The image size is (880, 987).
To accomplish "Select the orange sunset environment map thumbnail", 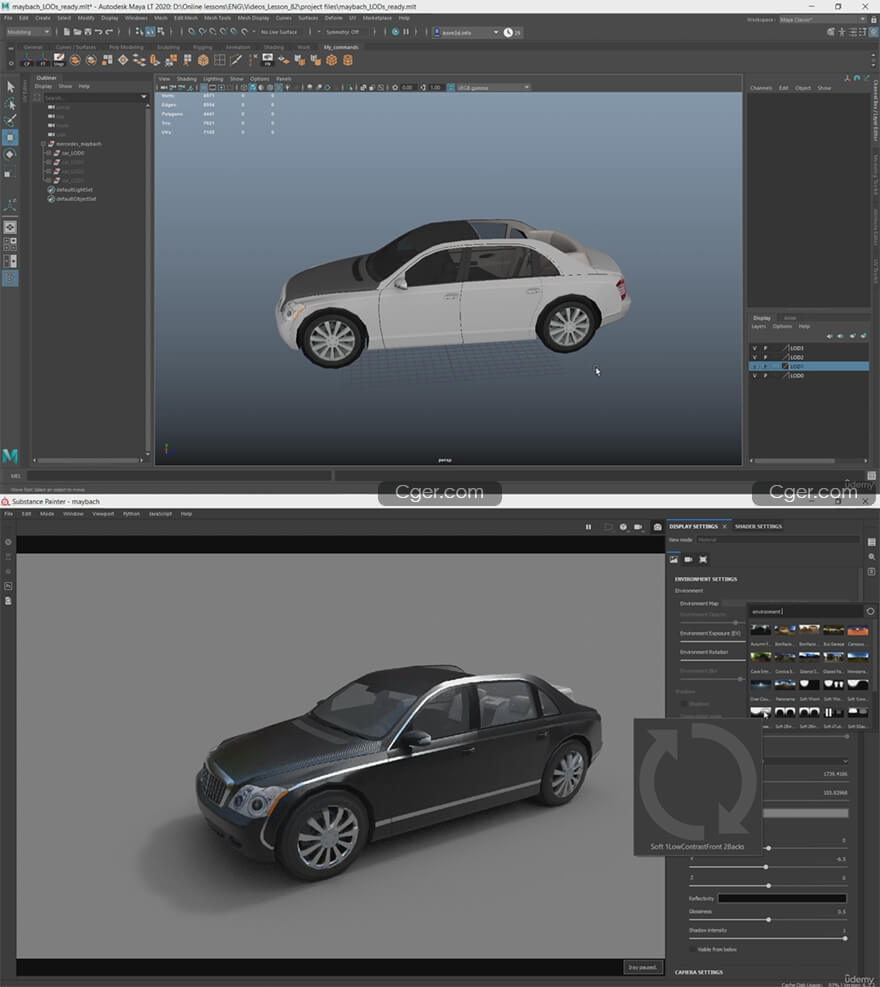I will click(x=857, y=631).
